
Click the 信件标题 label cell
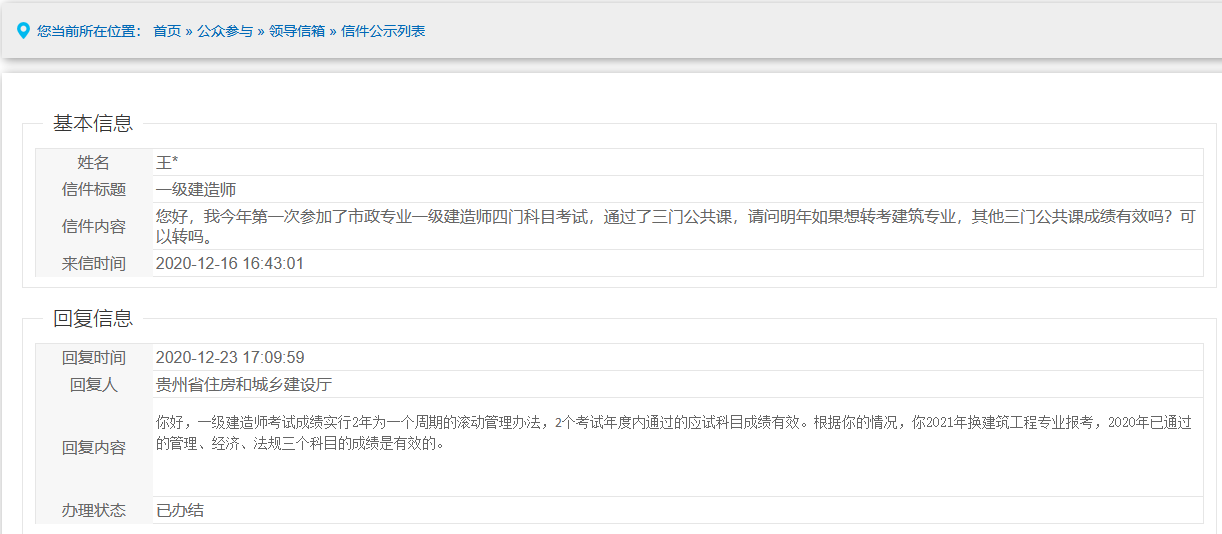(x=94, y=190)
